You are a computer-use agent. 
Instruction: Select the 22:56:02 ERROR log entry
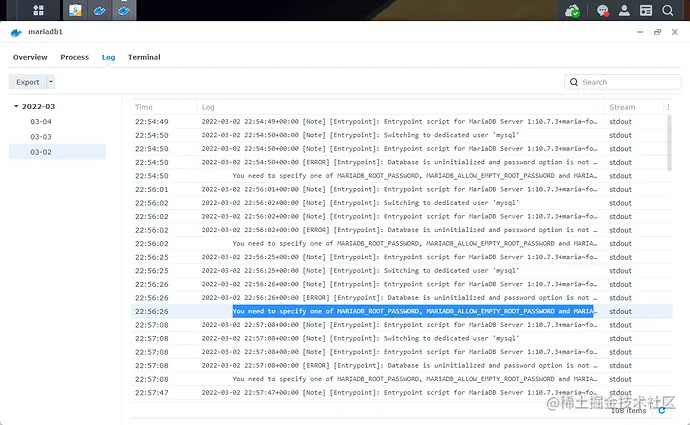(401, 230)
